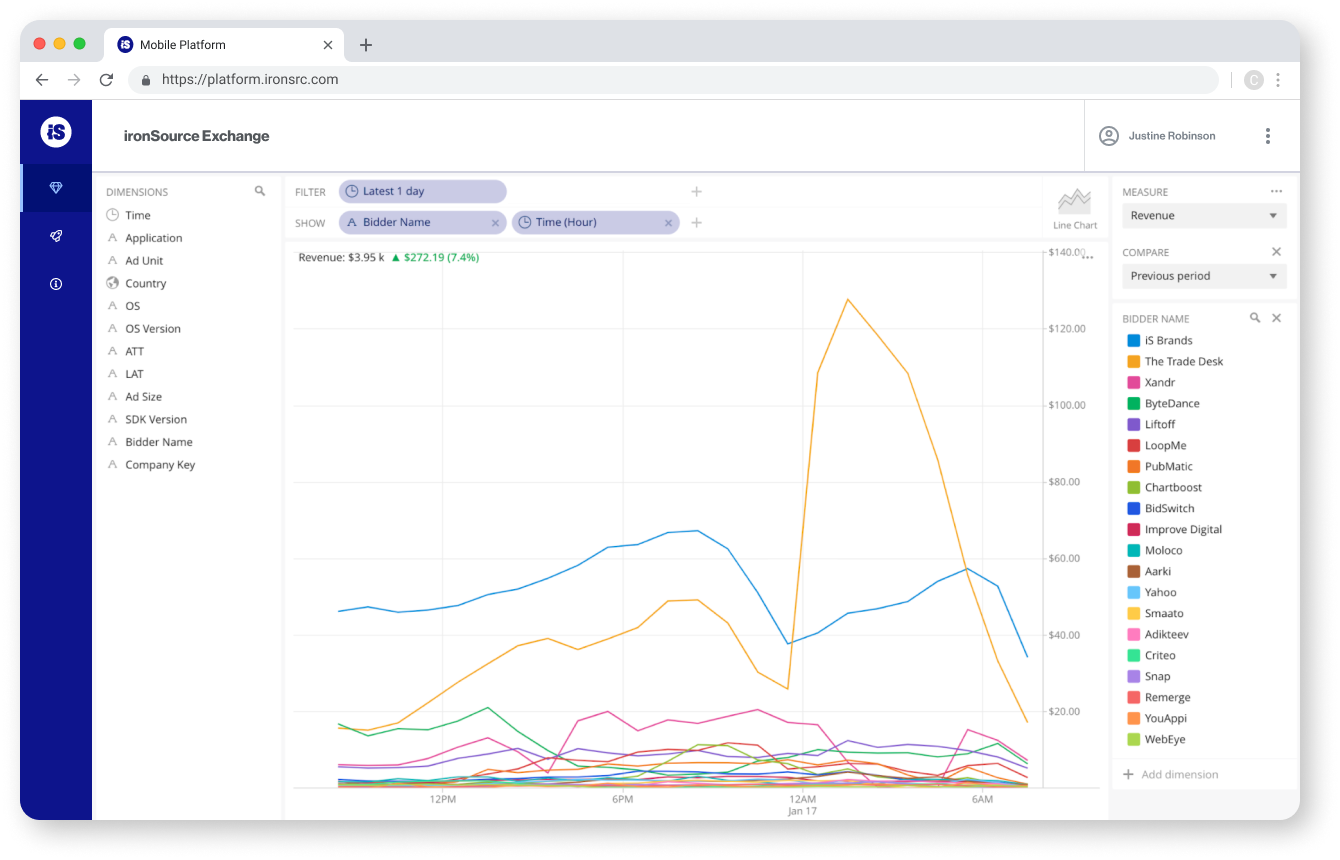Open the diamond icon in left sidebar
The width and height of the screenshot is (1340, 860).
pos(56,188)
